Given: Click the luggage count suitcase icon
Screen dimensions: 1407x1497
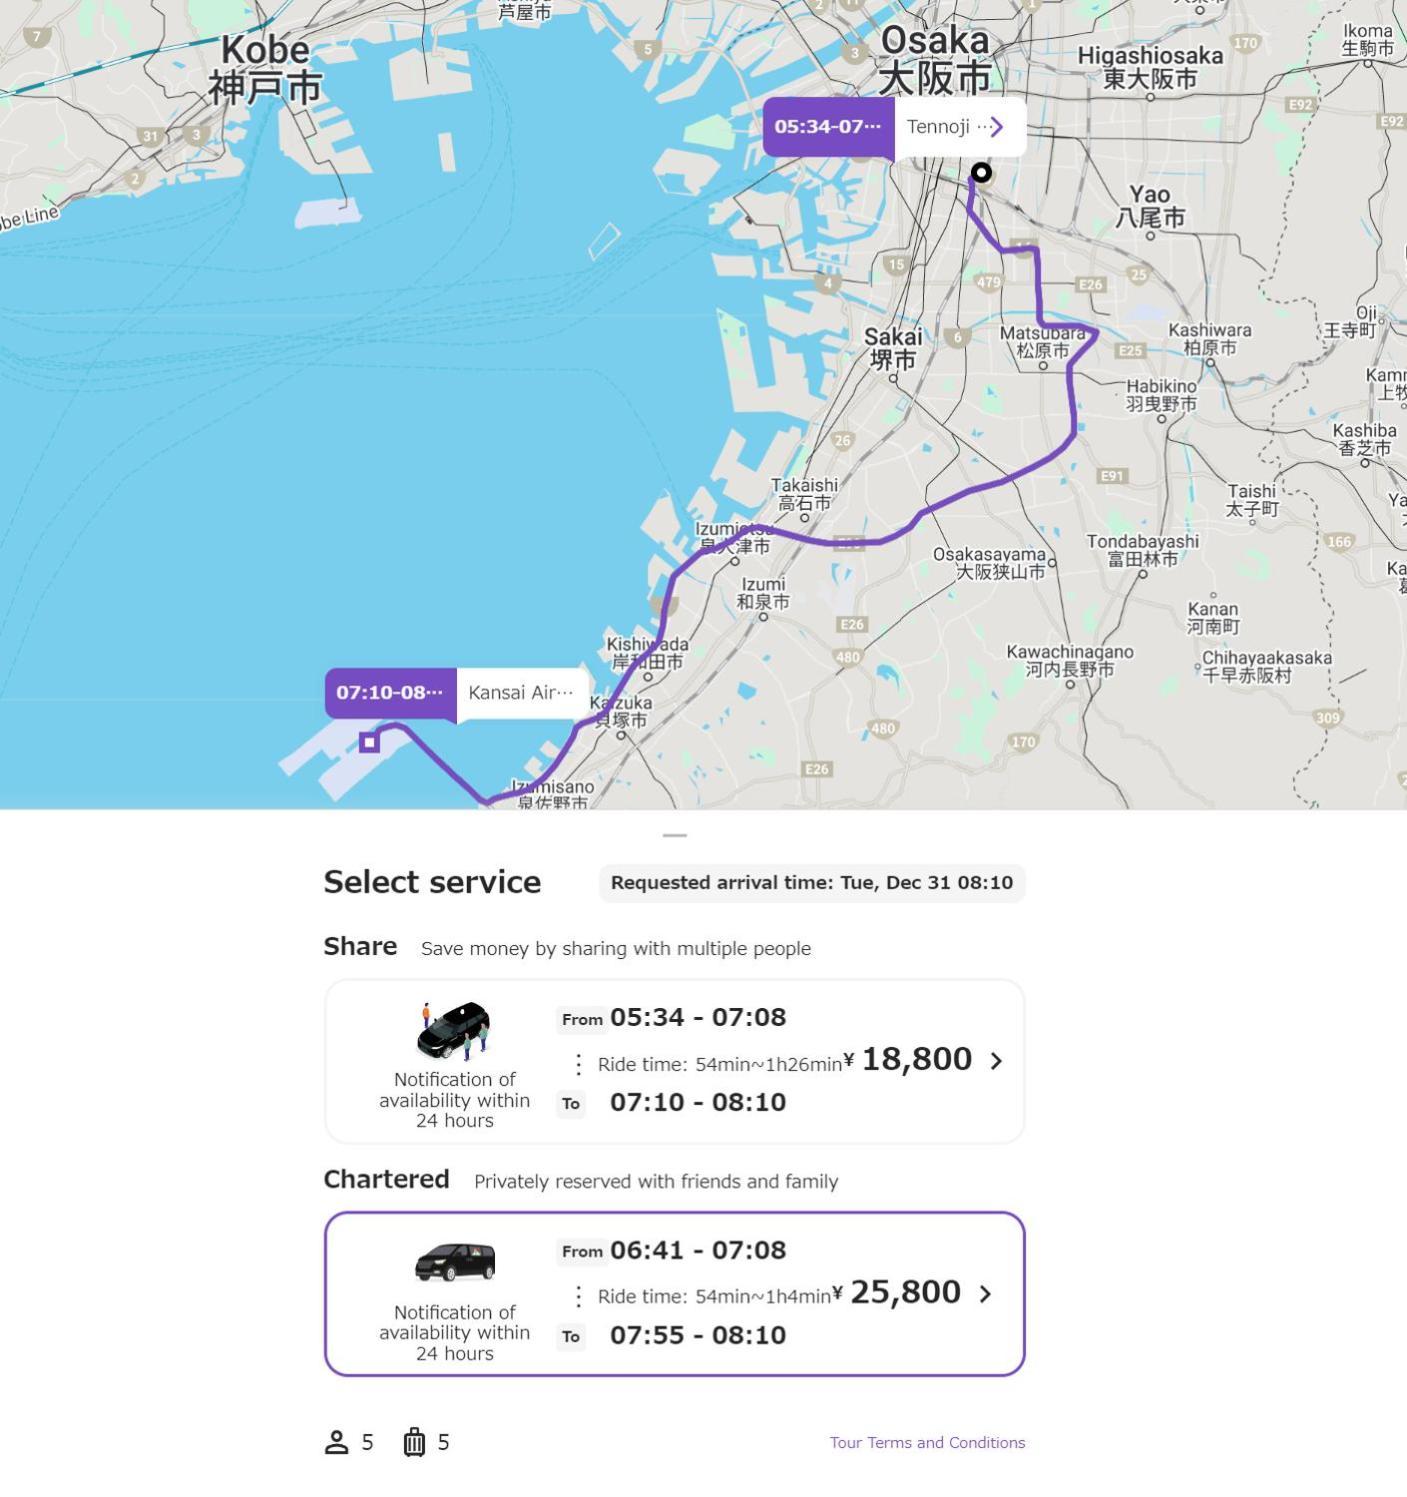Looking at the screenshot, I should (x=414, y=1442).
